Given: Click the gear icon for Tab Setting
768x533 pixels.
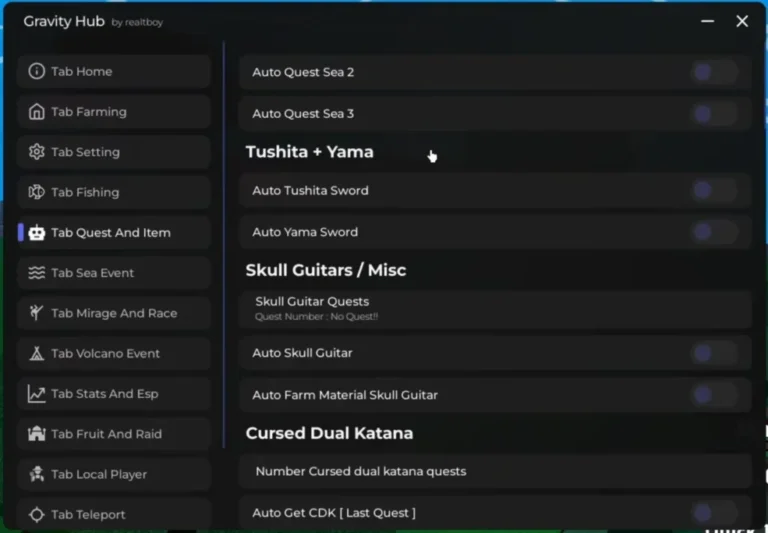Looking at the screenshot, I should (x=36, y=152).
